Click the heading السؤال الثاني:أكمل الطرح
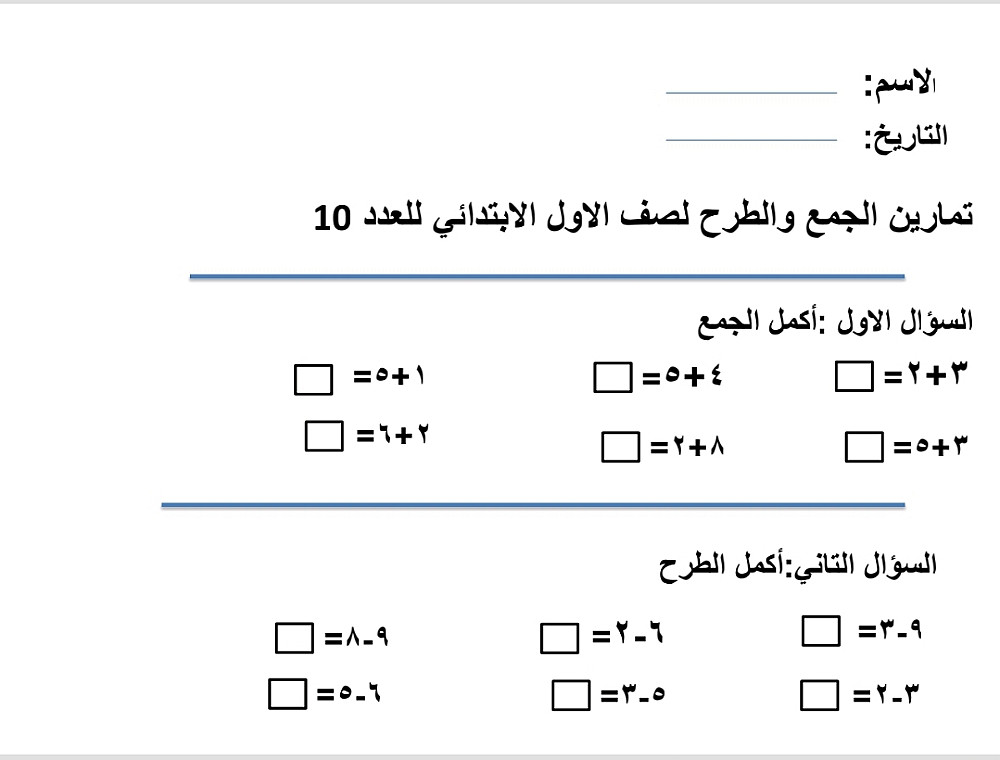The width and height of the screenshot is (1000, 760). coord(798,567)
